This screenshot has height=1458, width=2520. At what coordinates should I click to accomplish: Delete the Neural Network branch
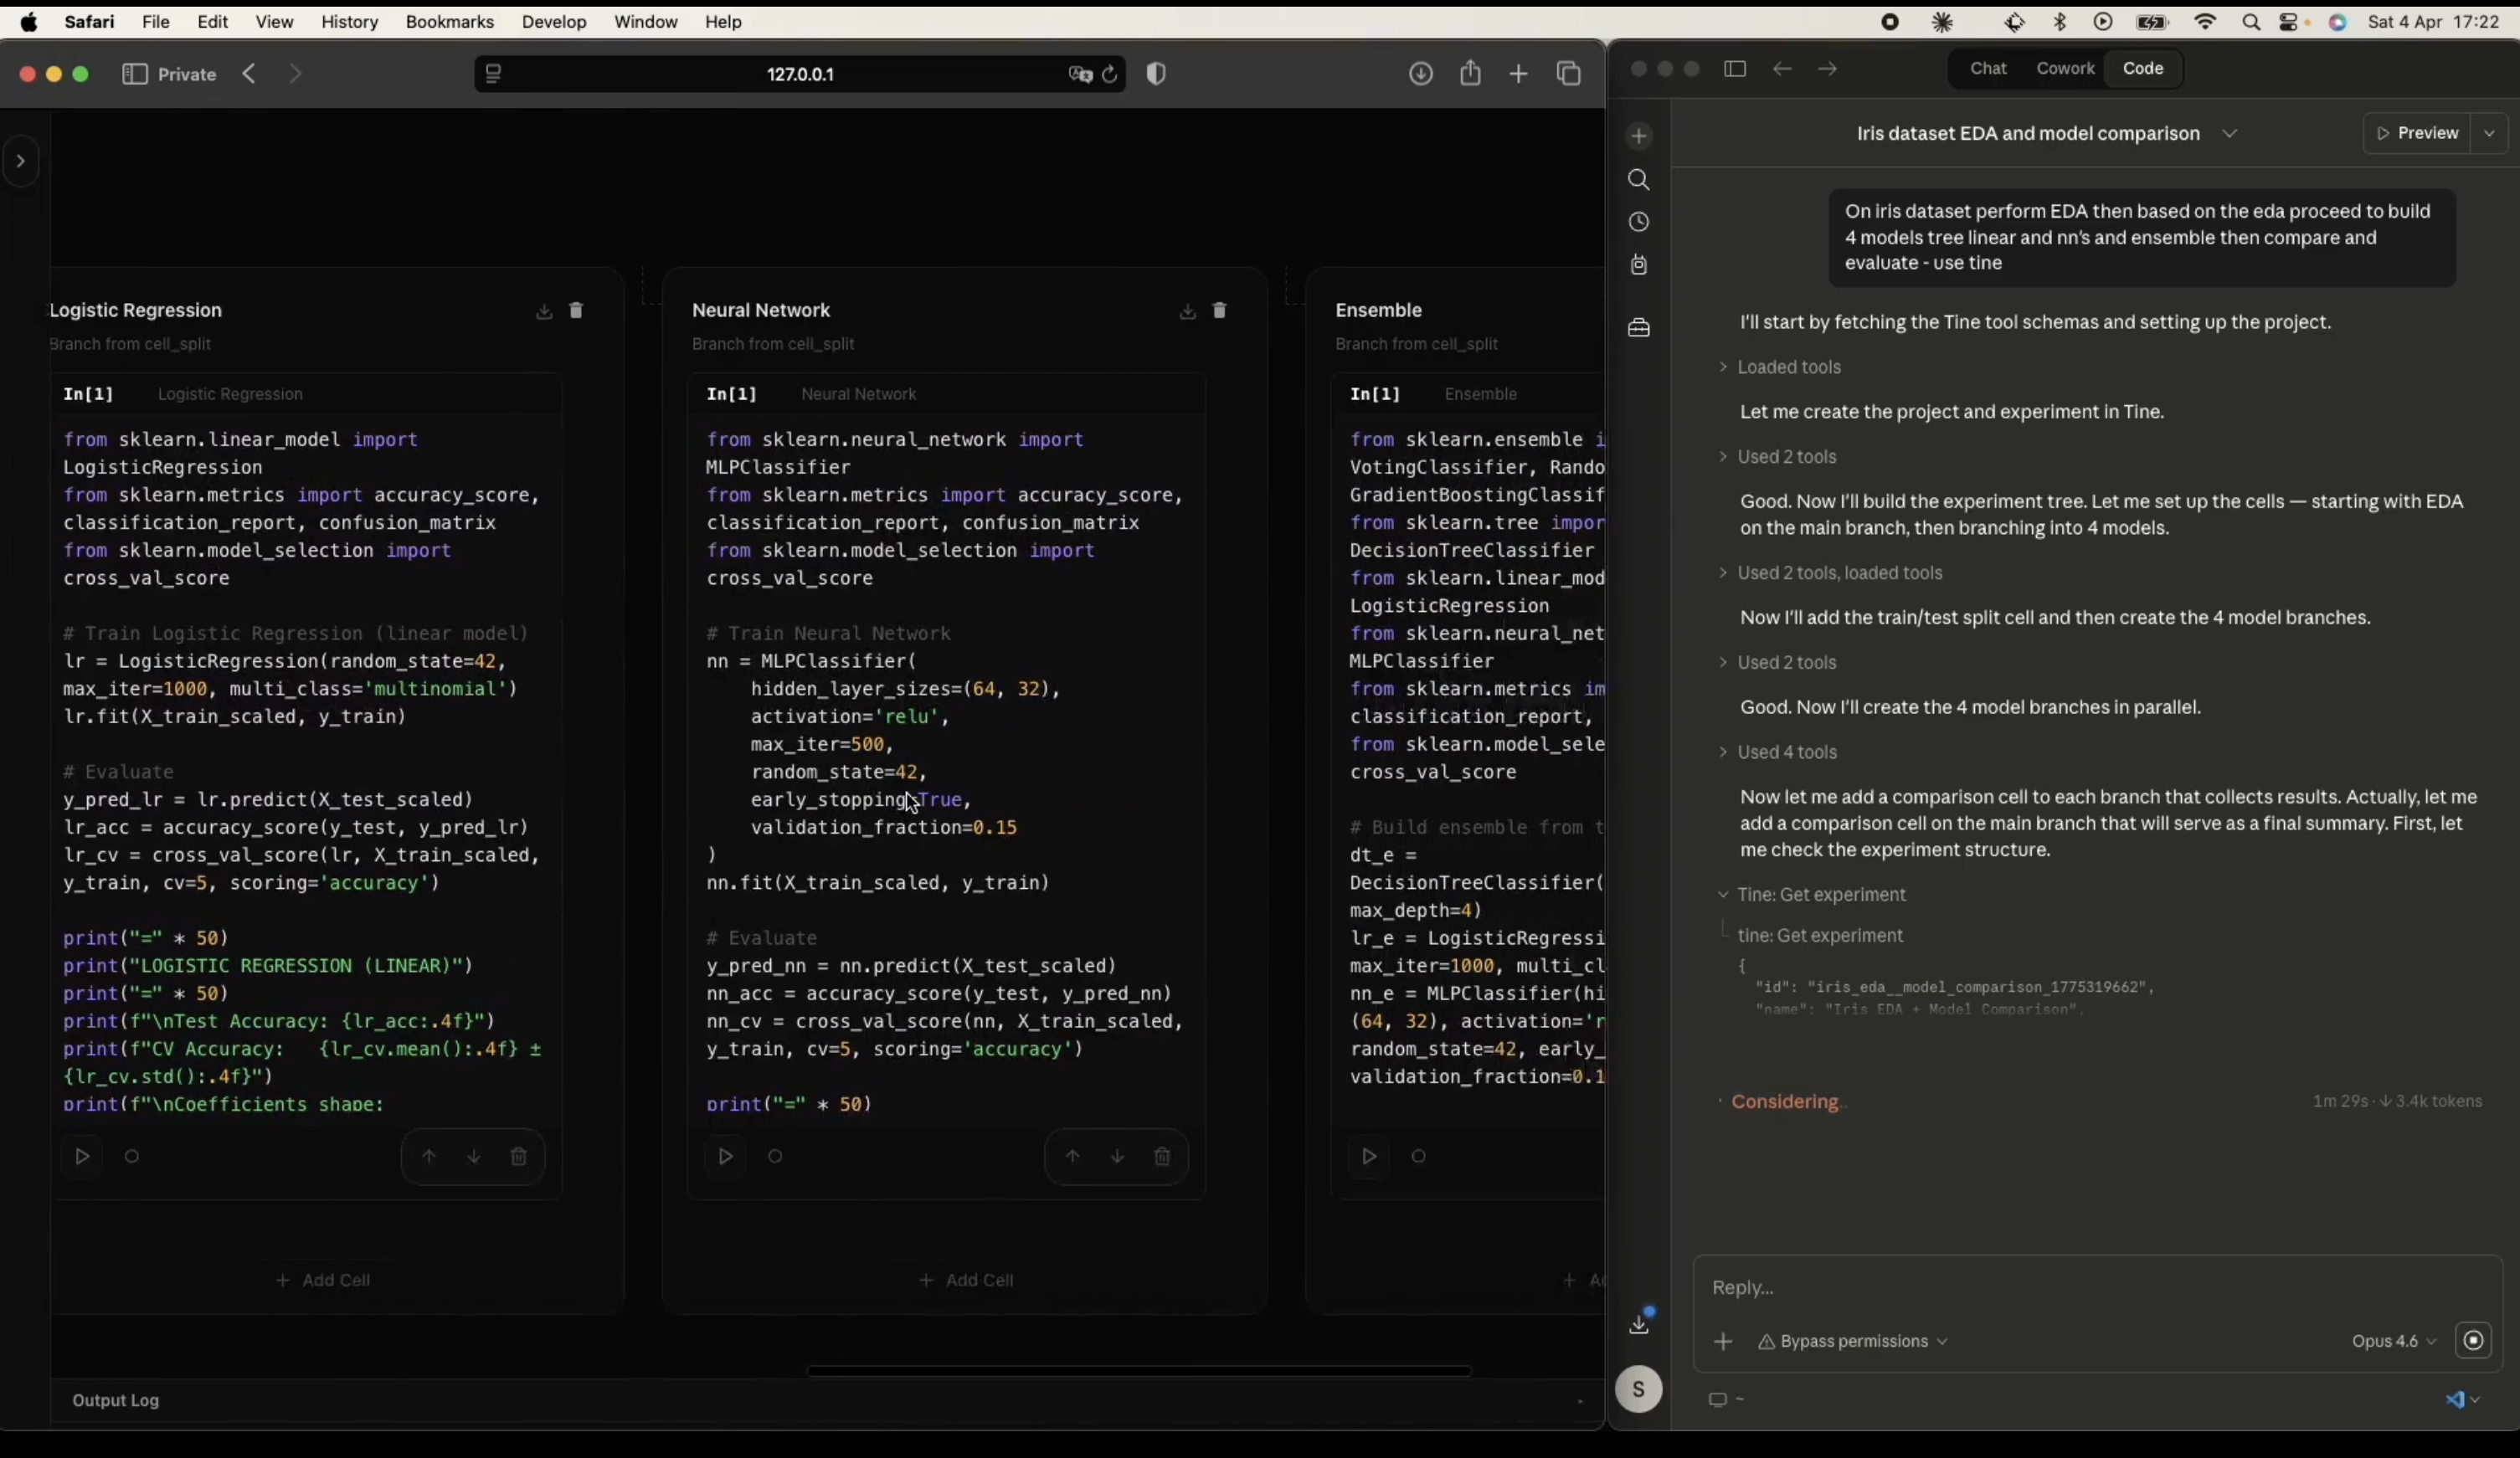pyautogui.click(x=1219, y=311)
